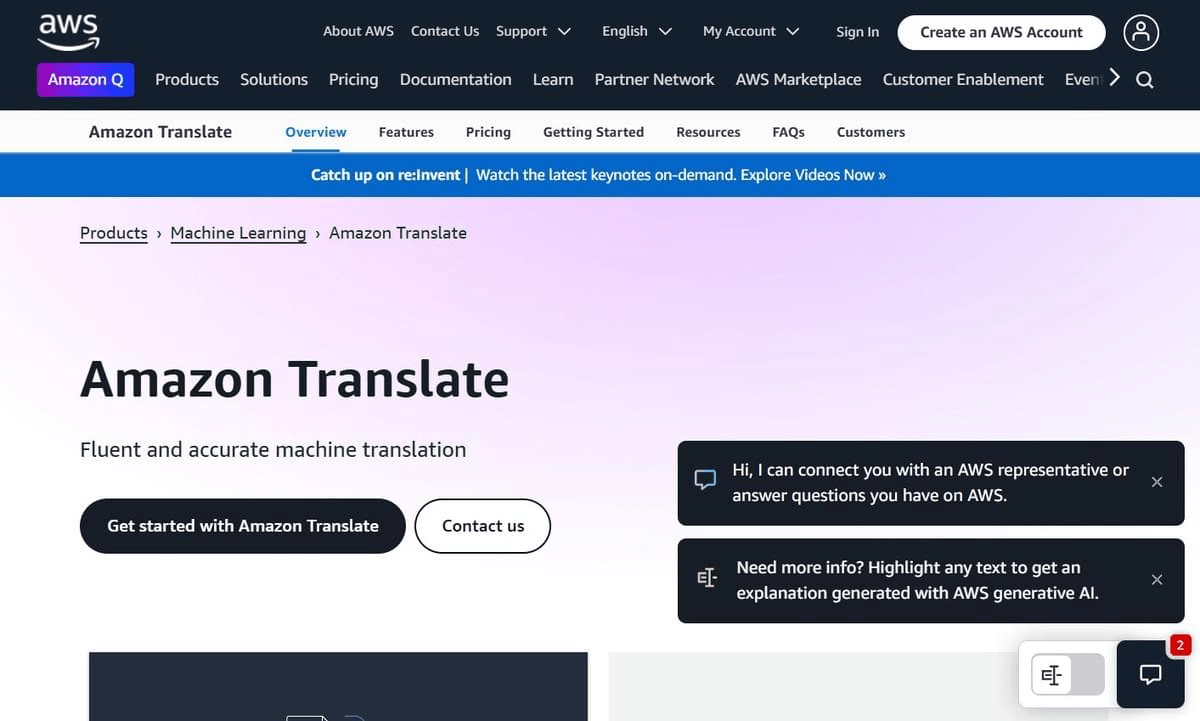
Task: Click Create an AWS Account button
Action: click(1002, 32)
